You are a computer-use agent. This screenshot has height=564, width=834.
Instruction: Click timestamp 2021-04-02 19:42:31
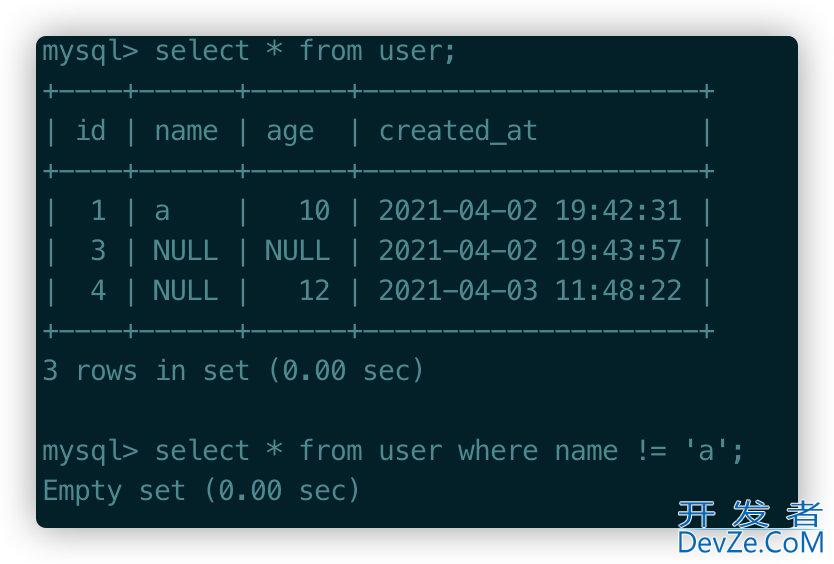point(530,210)
